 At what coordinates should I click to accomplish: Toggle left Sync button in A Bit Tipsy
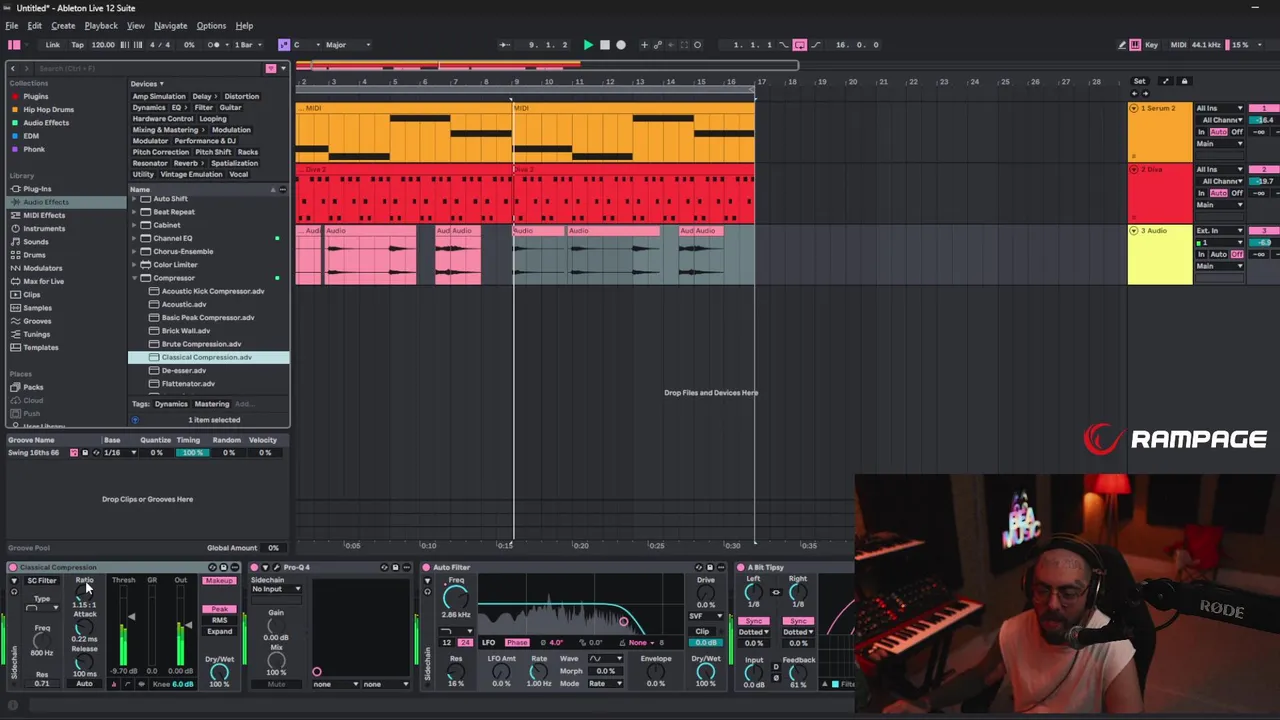pos(754,621)
